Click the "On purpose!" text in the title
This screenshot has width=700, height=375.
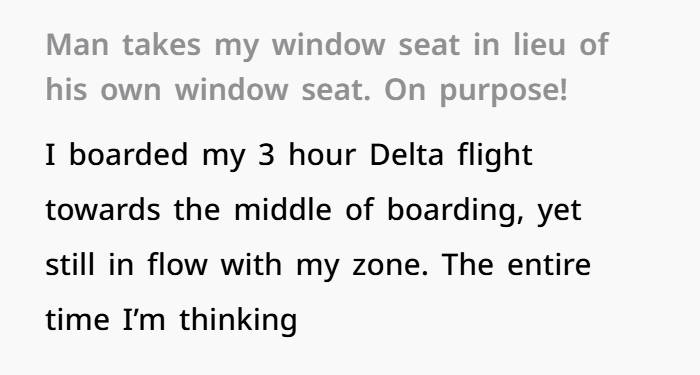(x=476, y=90)
